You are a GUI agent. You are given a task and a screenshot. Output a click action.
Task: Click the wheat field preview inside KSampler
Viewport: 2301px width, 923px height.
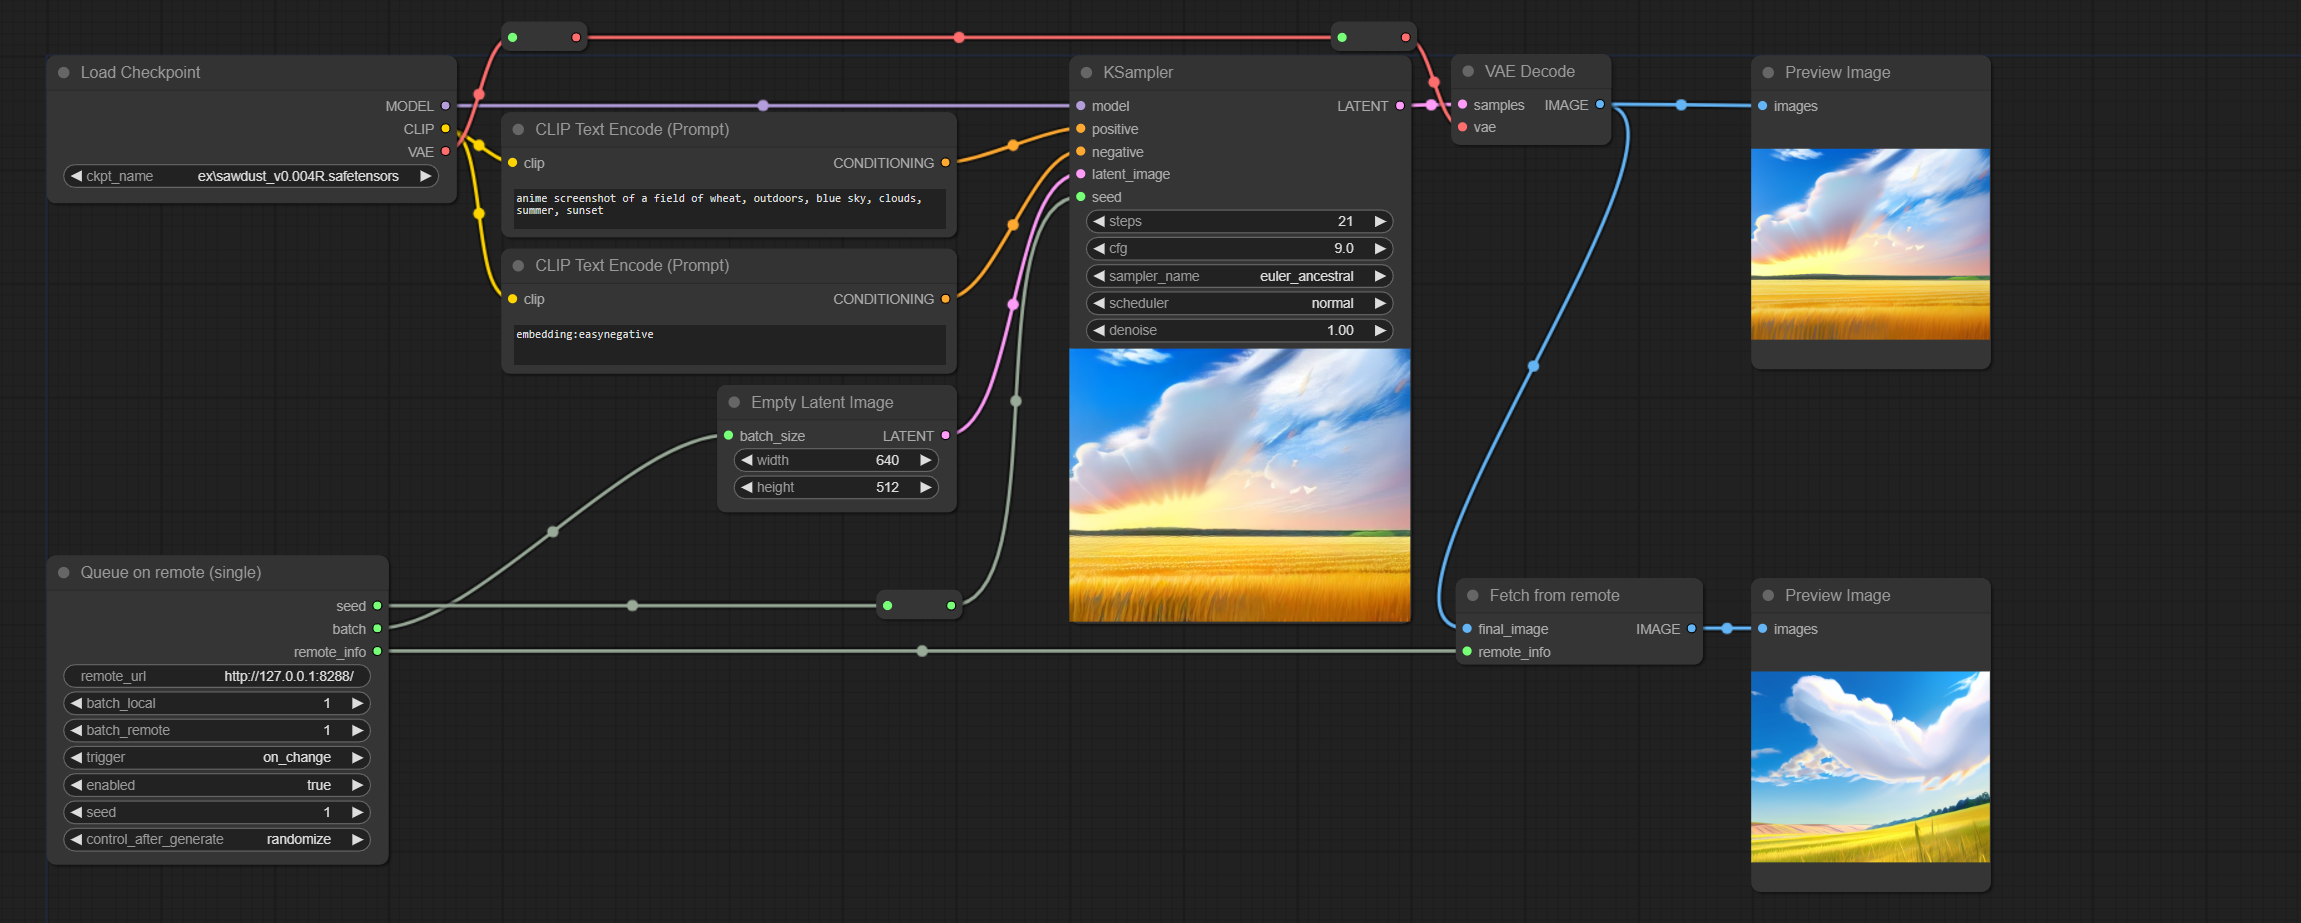(x=1240, y=484)
